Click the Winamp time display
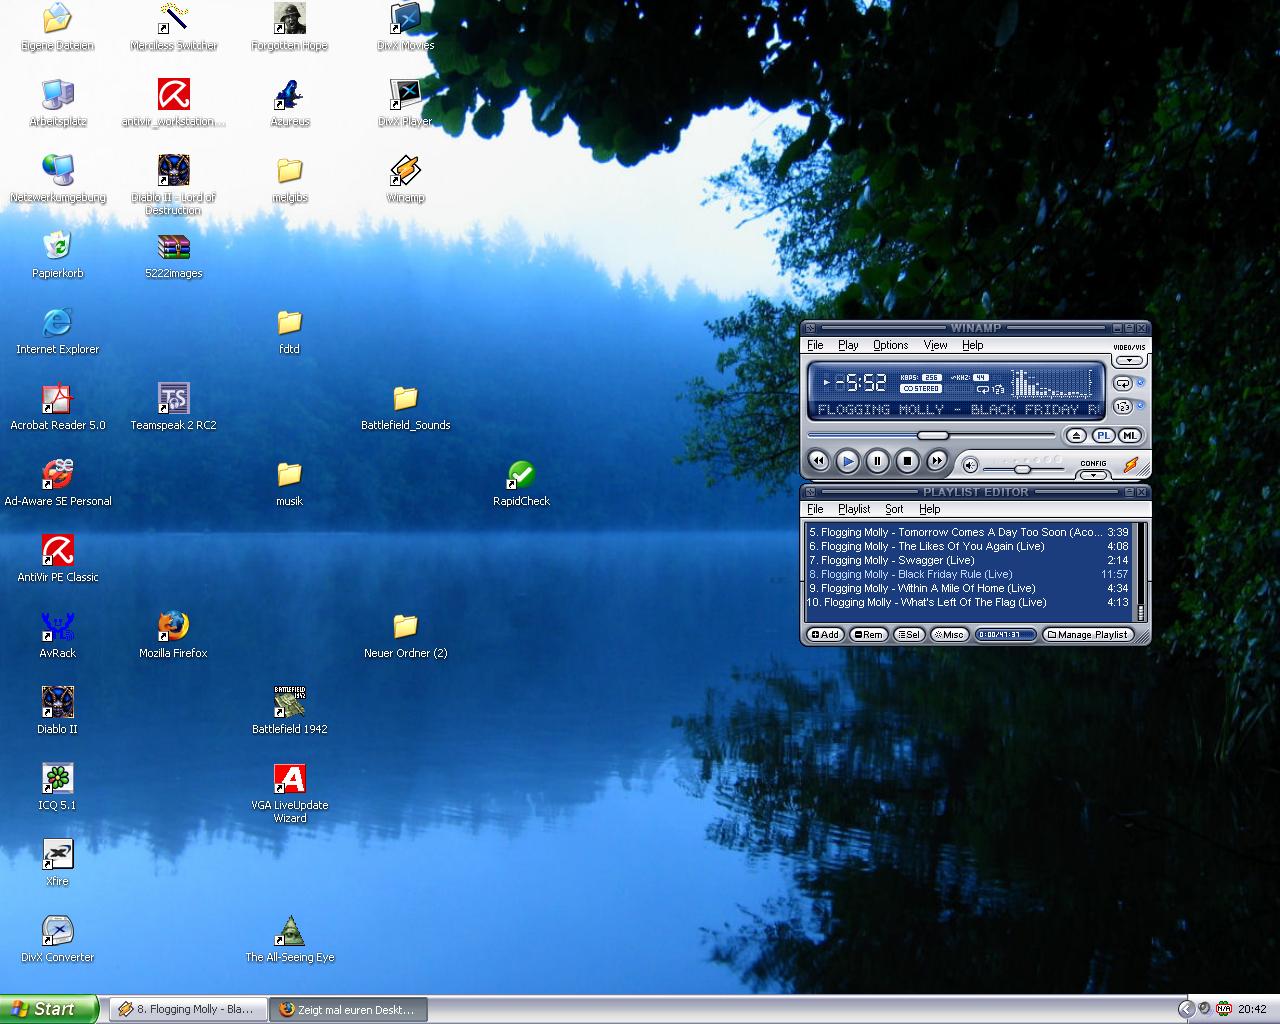 pyautogui.click(x=859, y=382)
